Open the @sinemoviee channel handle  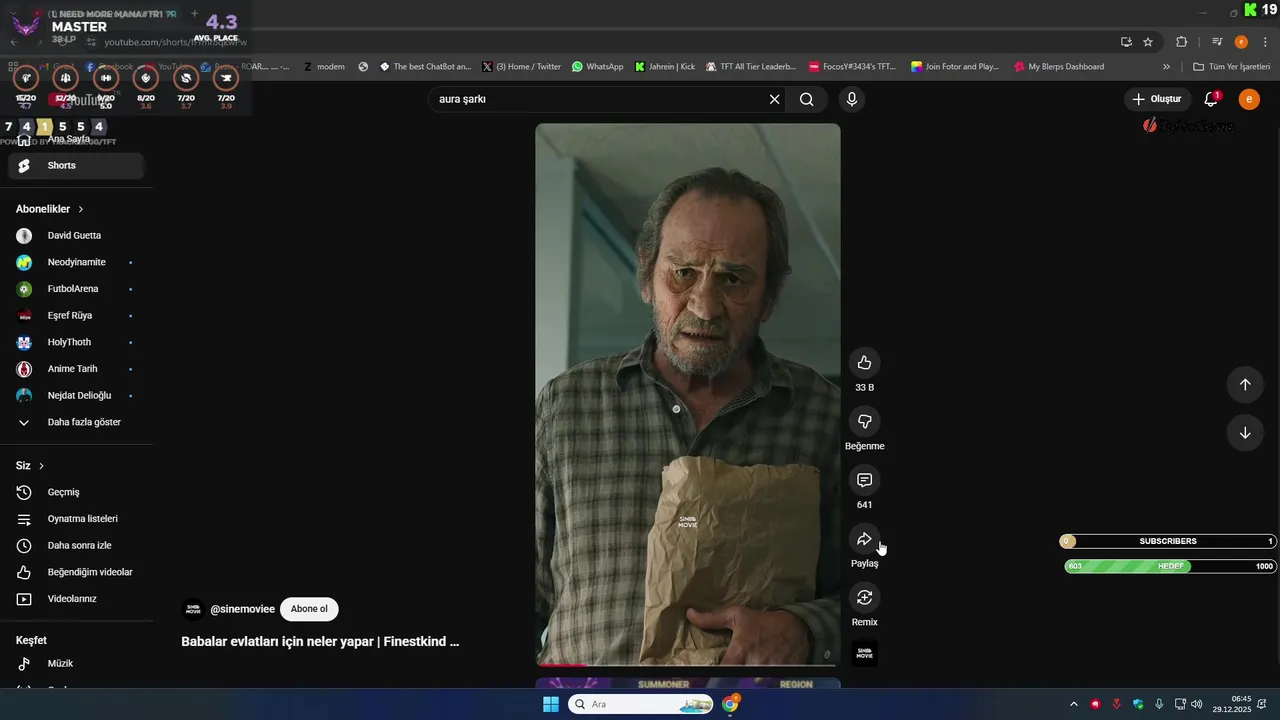[x=242, y=609]
